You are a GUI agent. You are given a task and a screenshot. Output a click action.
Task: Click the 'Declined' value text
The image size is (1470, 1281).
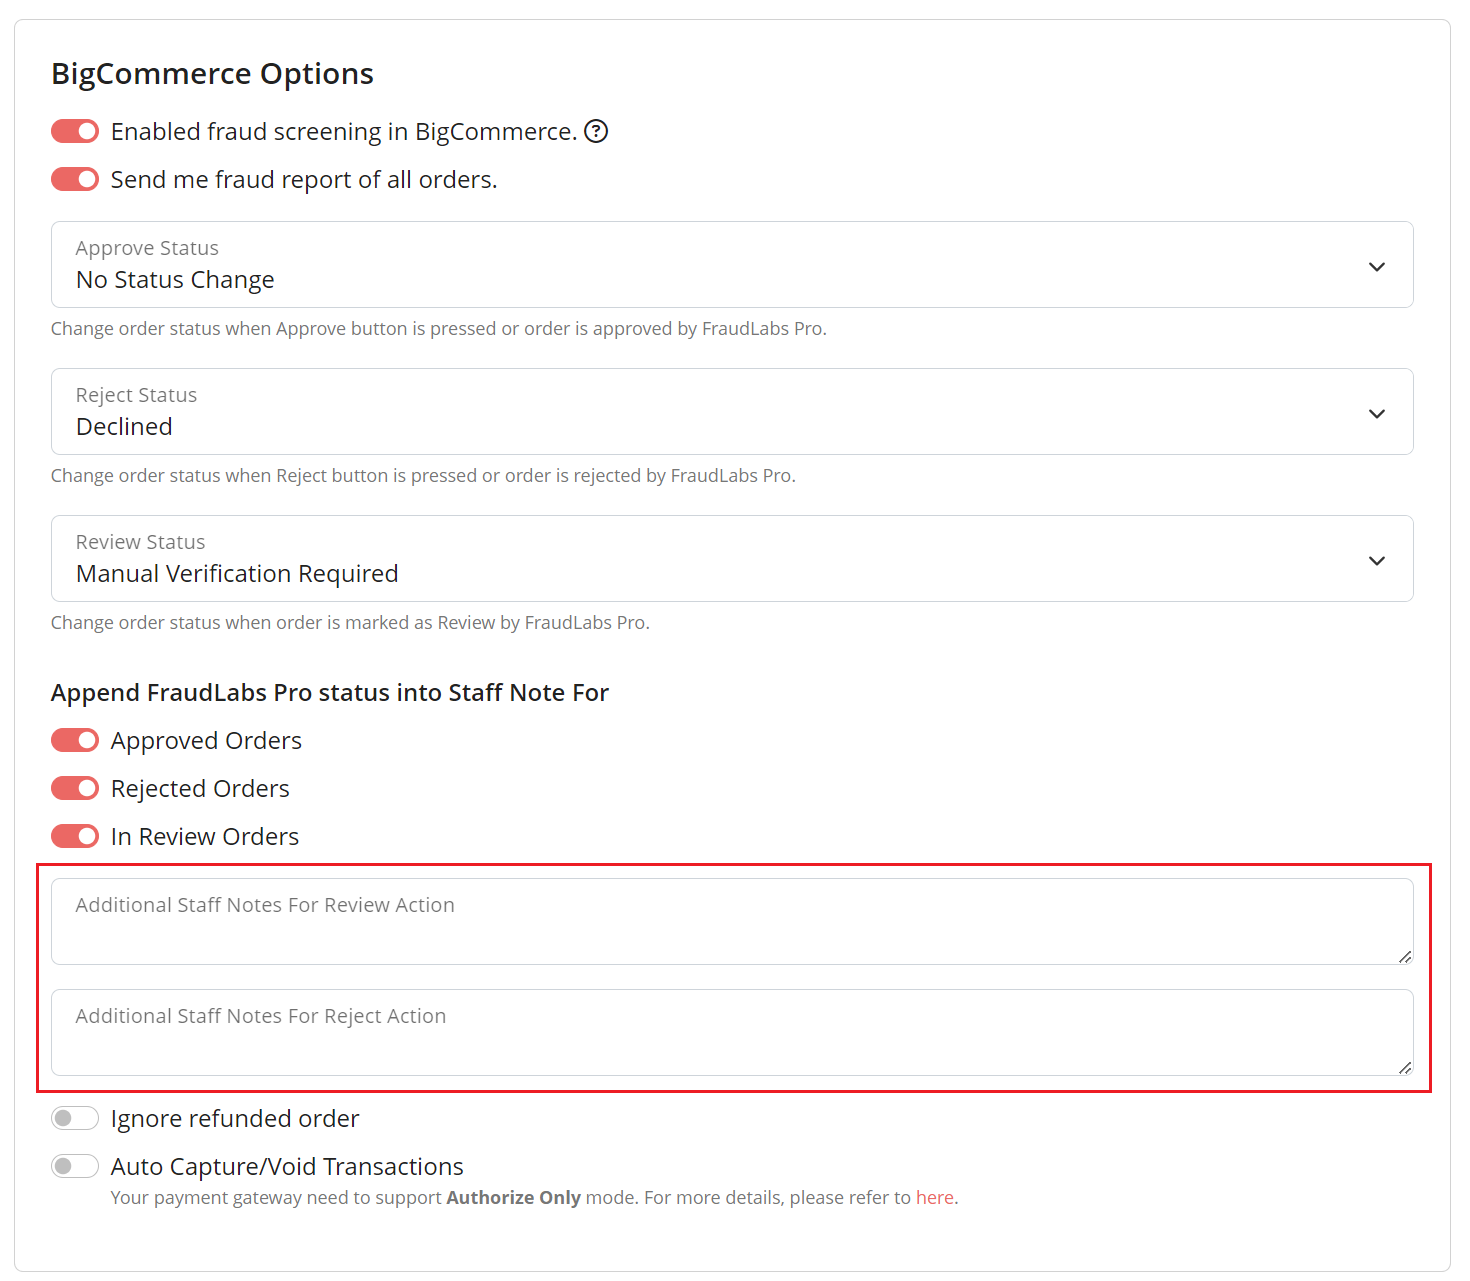124,427
